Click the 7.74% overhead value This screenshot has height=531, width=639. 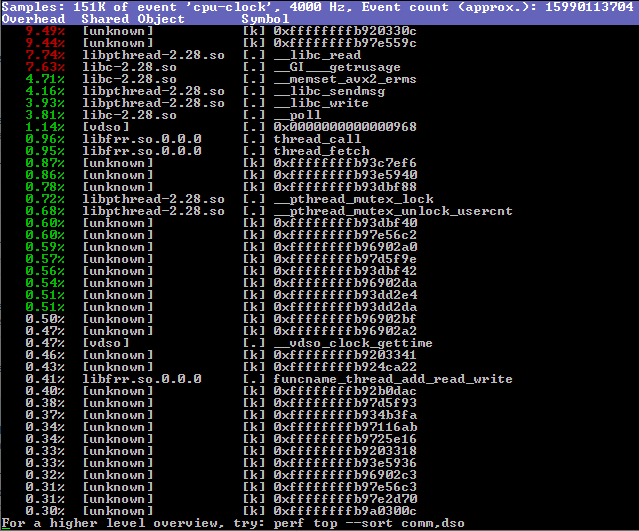(45, 55)
